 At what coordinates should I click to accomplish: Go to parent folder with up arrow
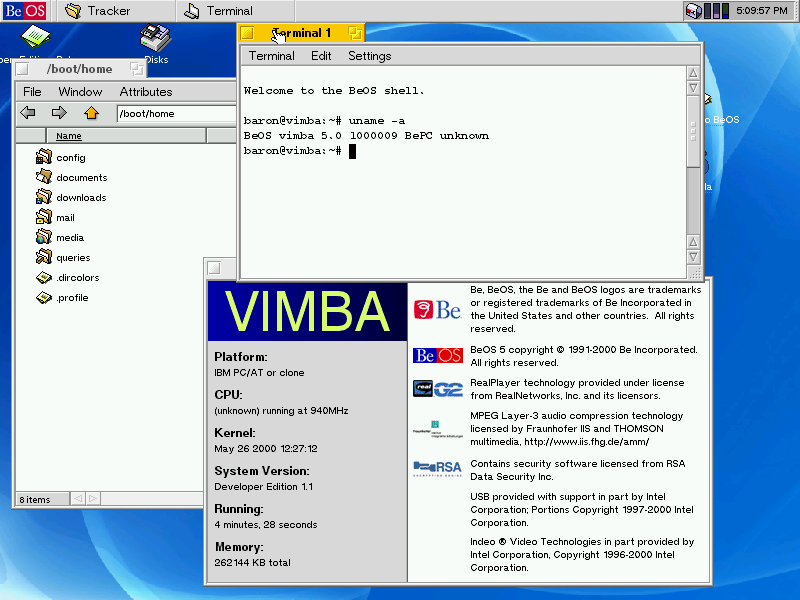(x=91, y=112)
